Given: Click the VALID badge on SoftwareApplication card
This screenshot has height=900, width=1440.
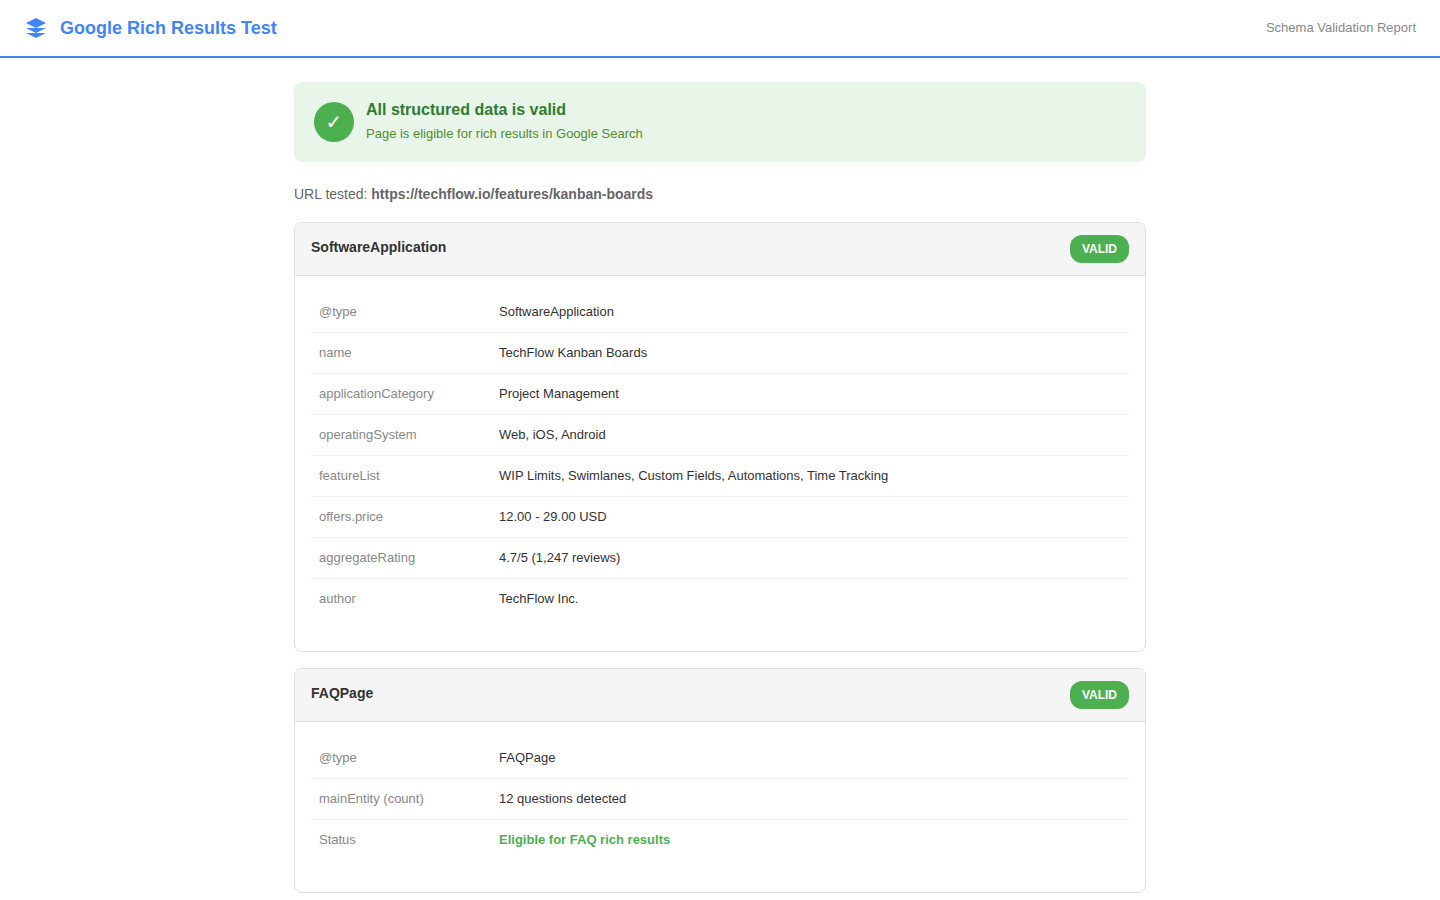Looking at the screenshot, I should [x=1099, y=249].
